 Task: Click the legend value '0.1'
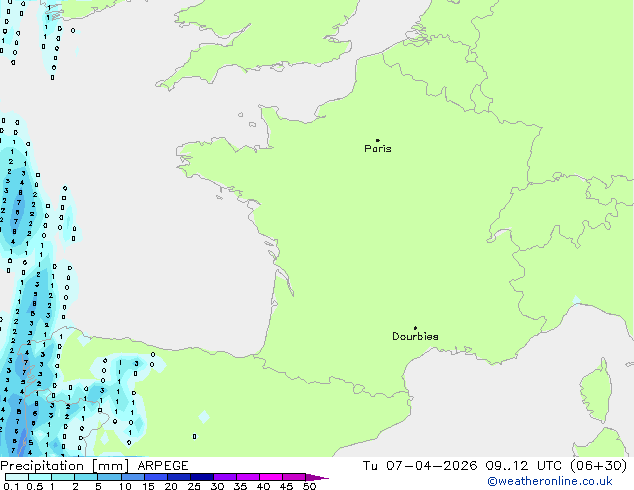[11, 486]
